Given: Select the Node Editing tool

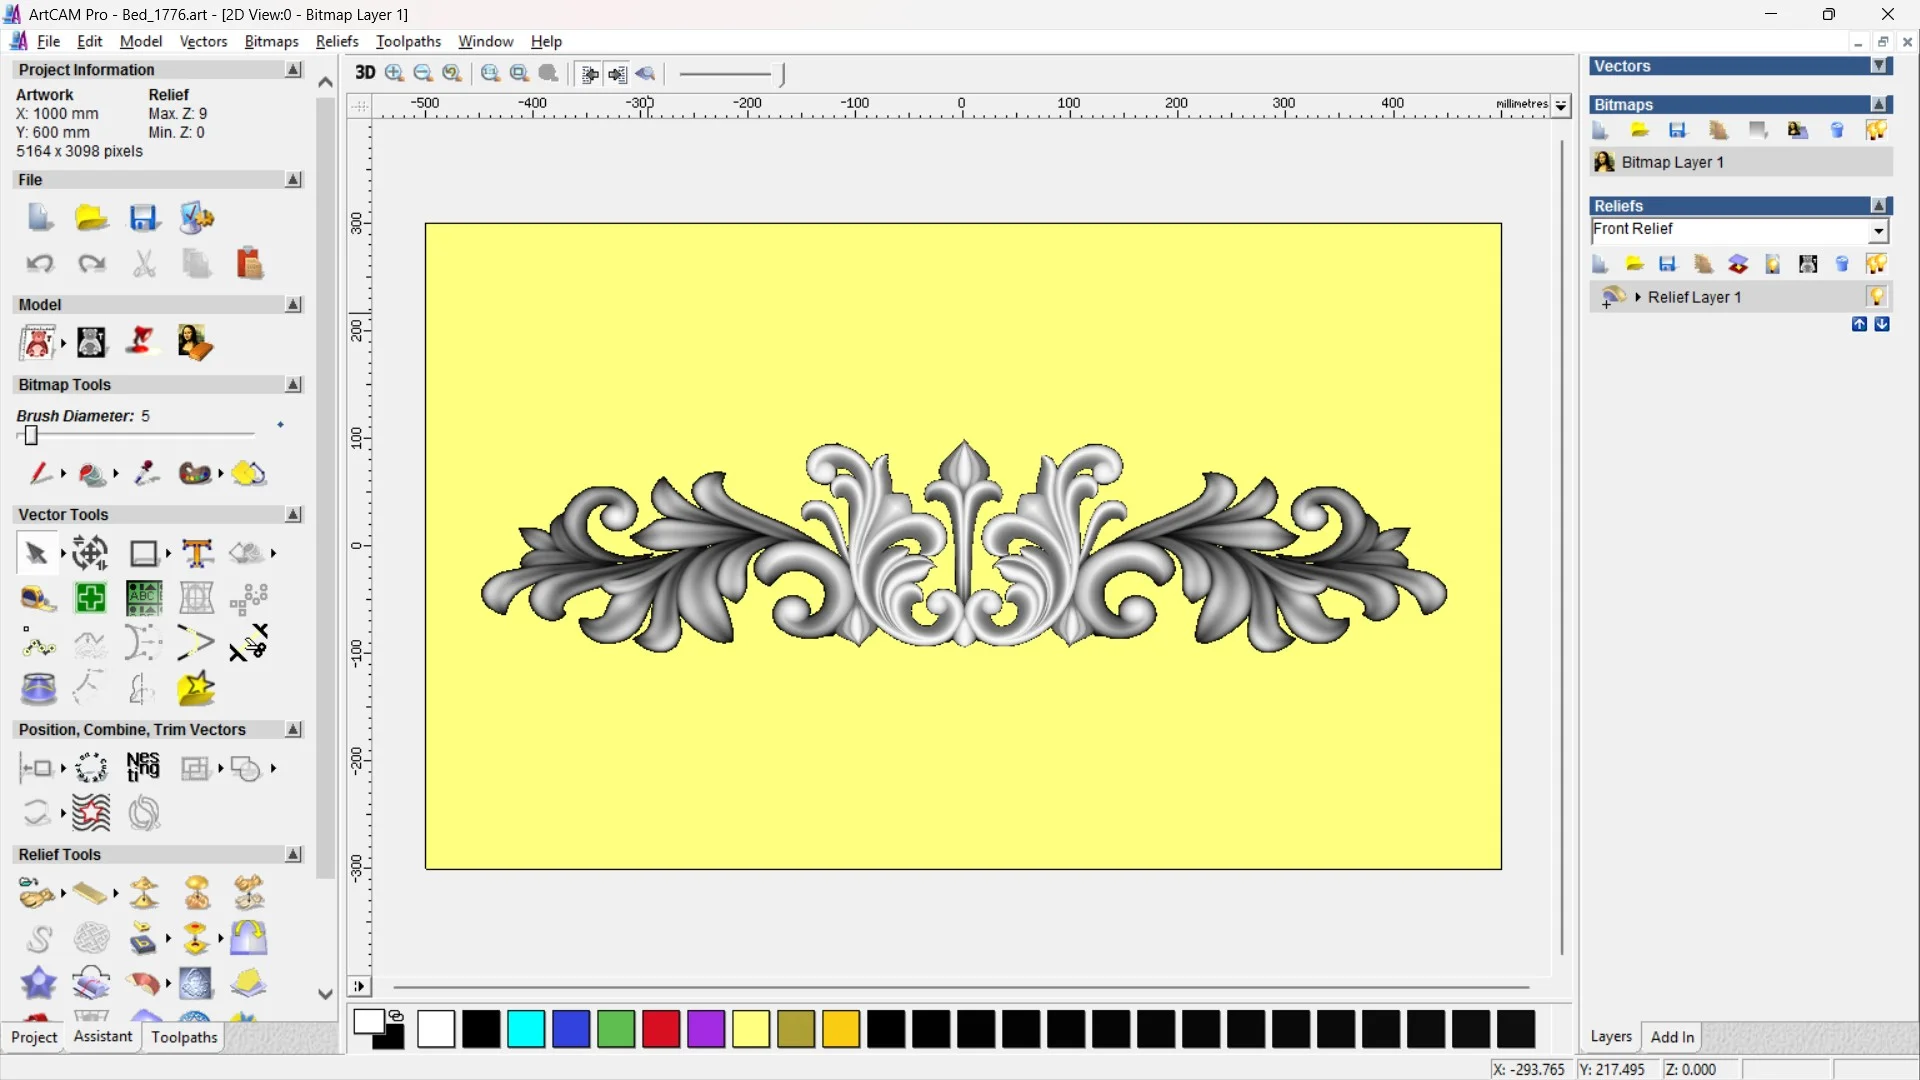Looking at the screenshot, I should [38, 645].
